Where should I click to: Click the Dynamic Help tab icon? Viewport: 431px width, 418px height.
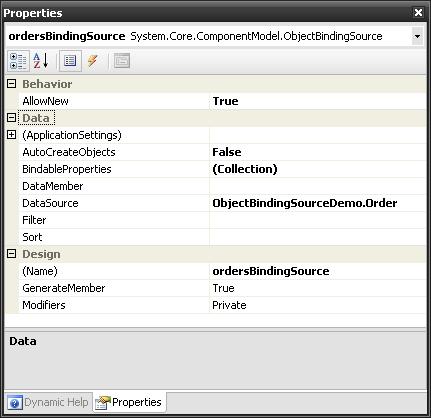coord(14,403)
